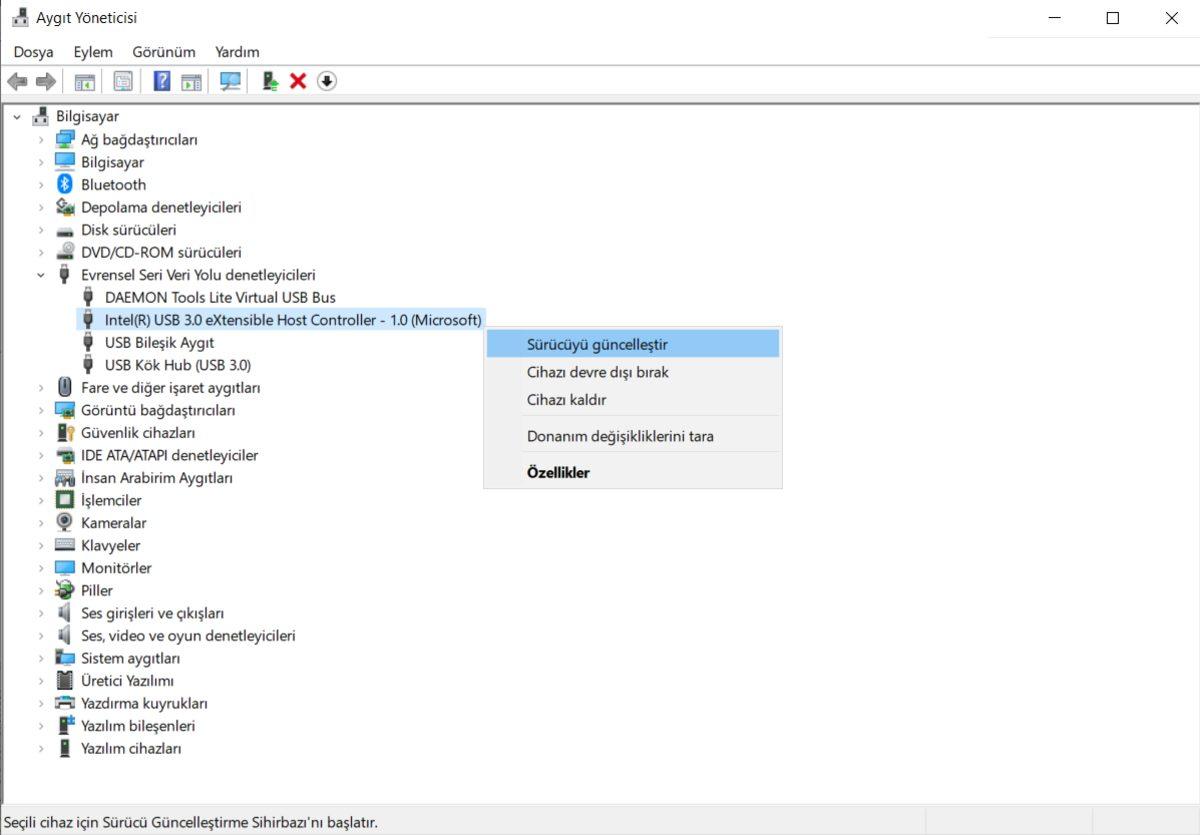1200x835 pixels.
Task: Click the down-arrow toolbar icon
Action: pos(327,81)
